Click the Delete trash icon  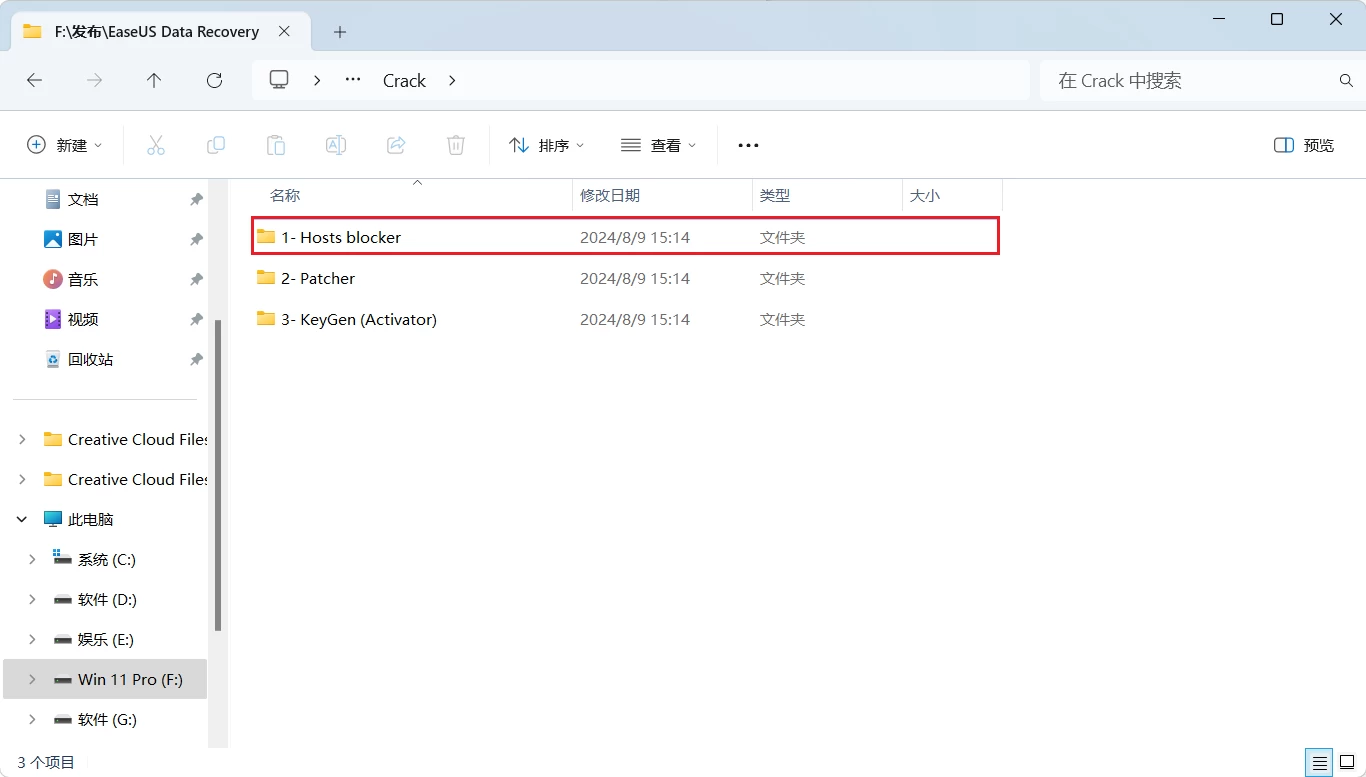(456, 145)
